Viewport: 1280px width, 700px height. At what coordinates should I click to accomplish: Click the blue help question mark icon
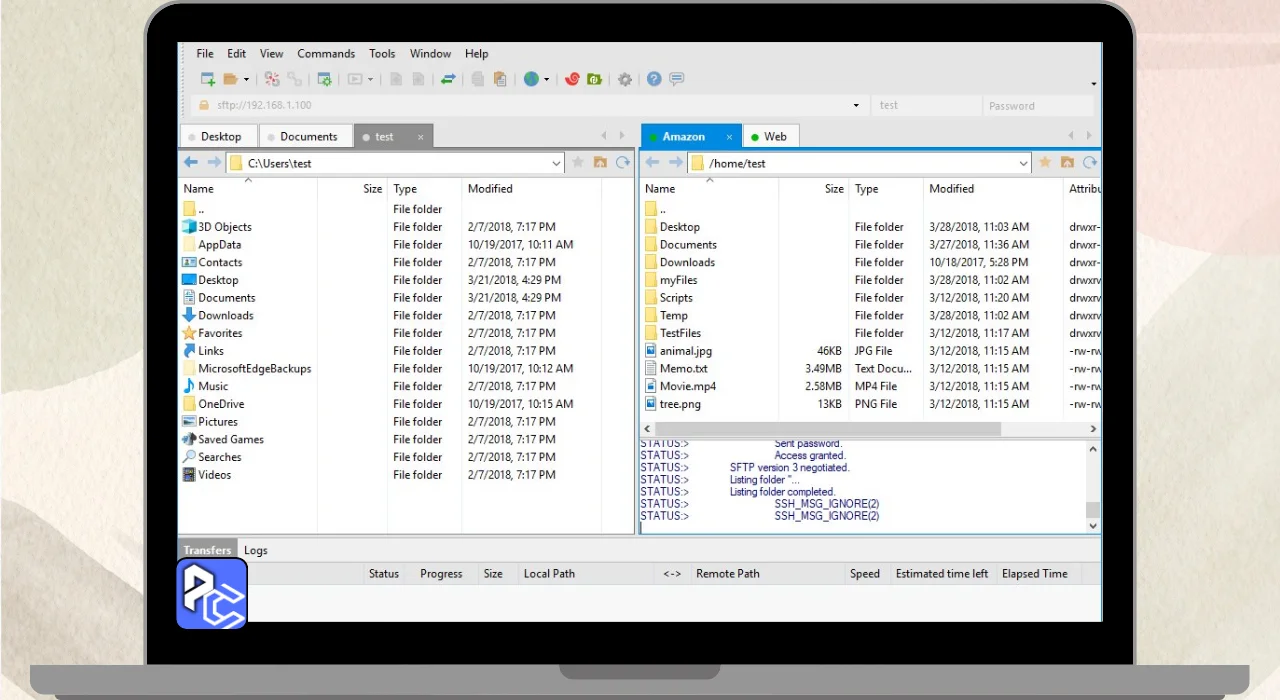[654, 79]
